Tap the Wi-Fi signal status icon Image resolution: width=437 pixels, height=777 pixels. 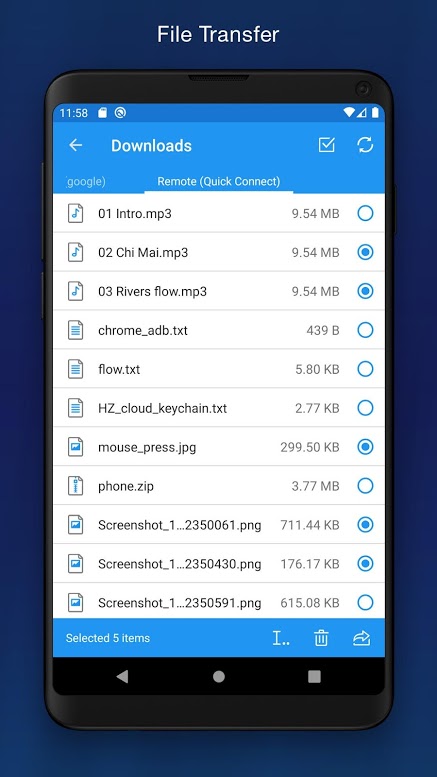(x=349, y=112)
